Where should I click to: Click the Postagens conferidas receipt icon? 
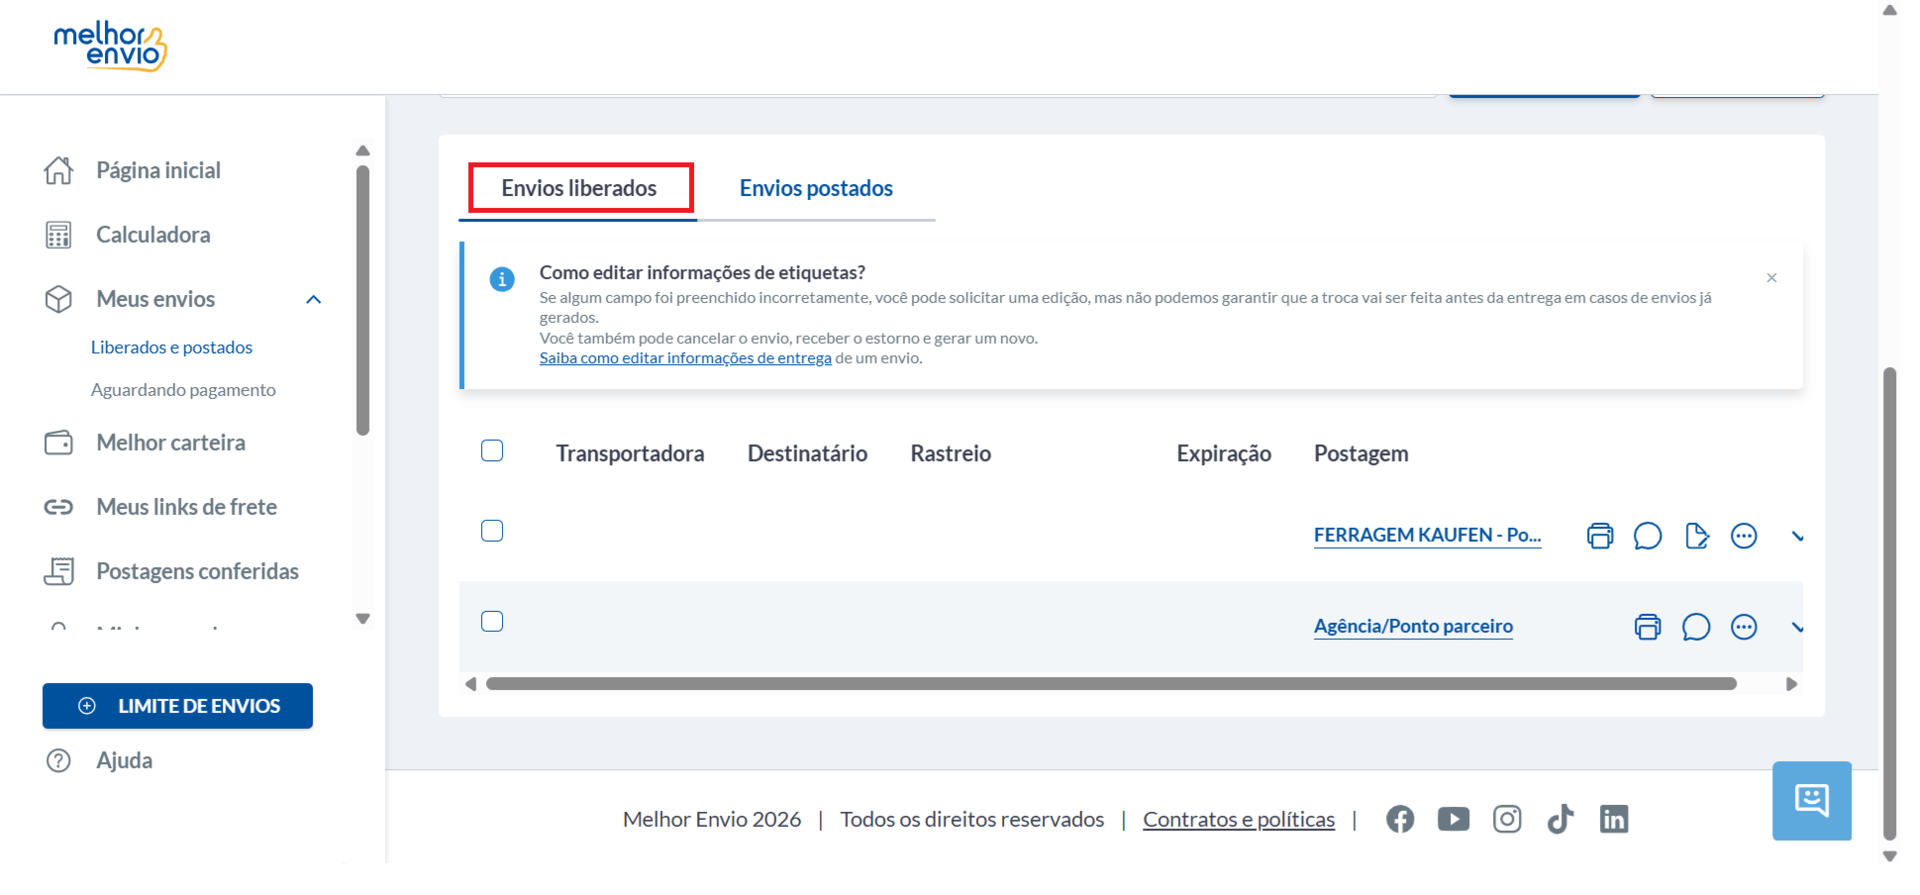click(x=58, y=571)
